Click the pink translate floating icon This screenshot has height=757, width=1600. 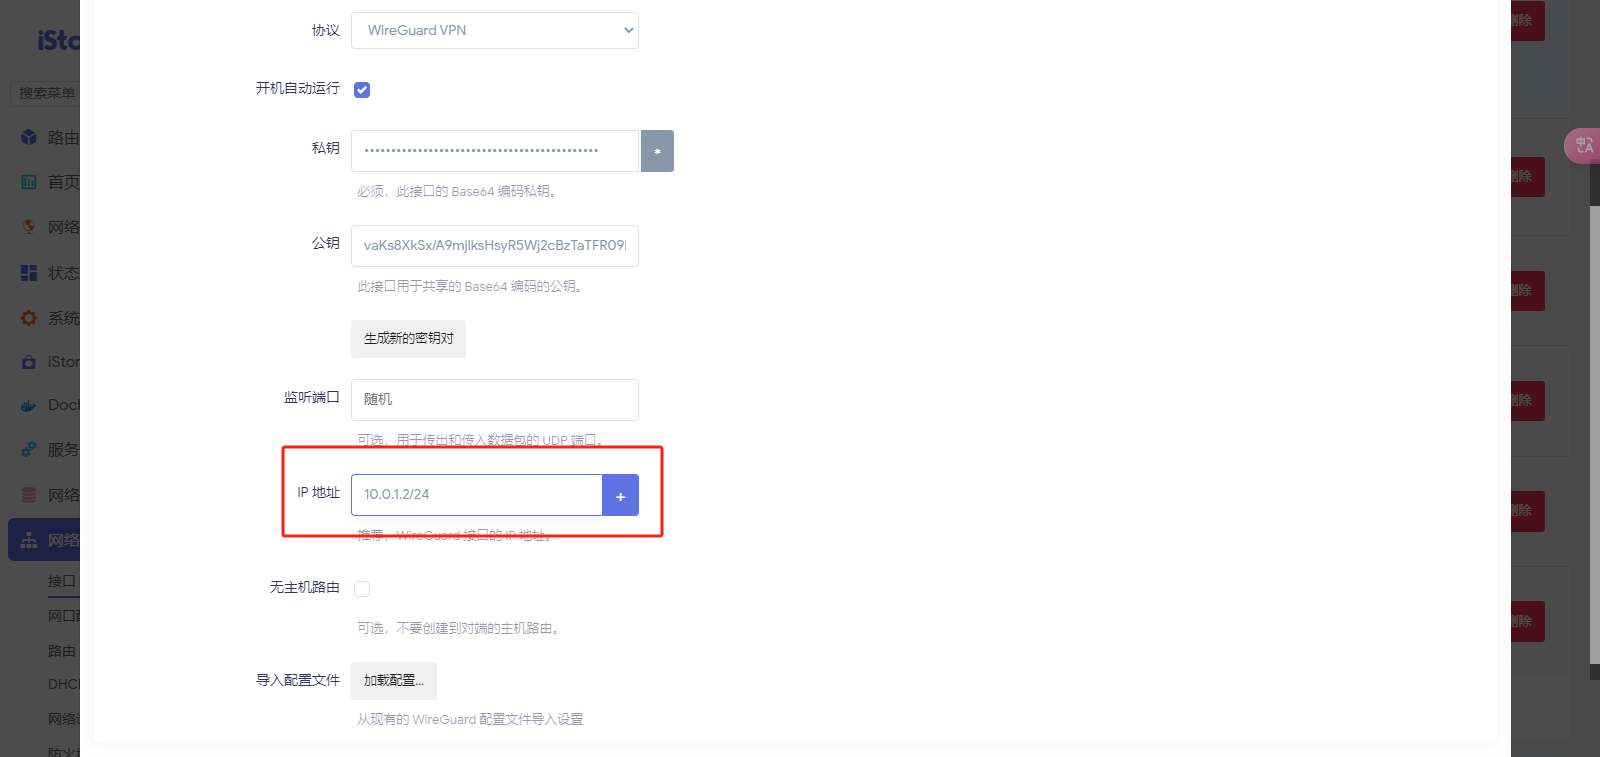[1583, 146]
